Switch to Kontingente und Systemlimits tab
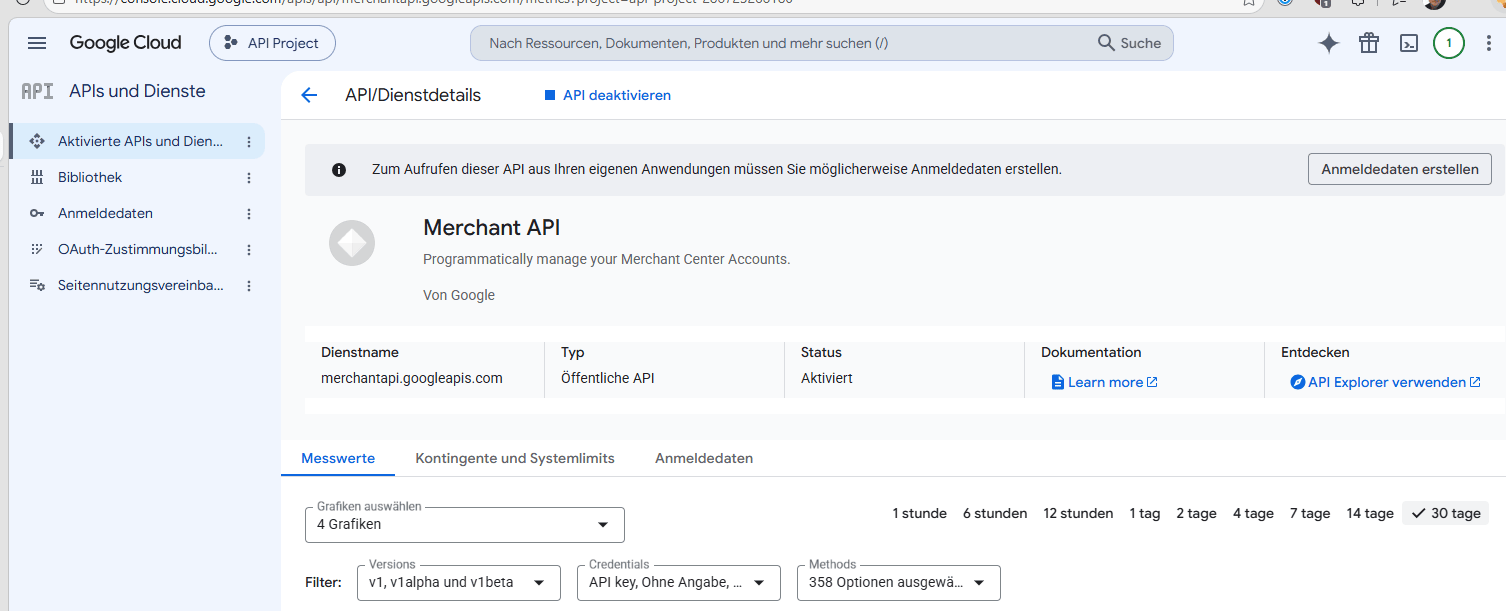1506x611 pixels. tap(515, 458)
